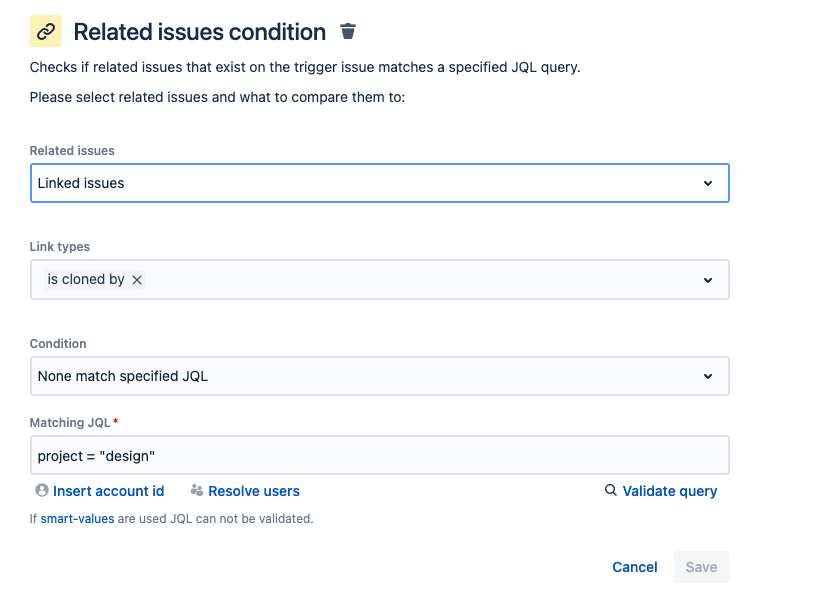Image resolution: width=820 pixels, height=609 pixels.
Task: Click the Resolve users link
Action: coord(254,491)
